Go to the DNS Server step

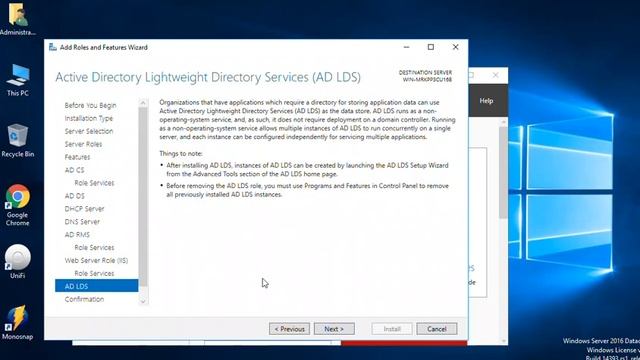click(x=82, y=222)
